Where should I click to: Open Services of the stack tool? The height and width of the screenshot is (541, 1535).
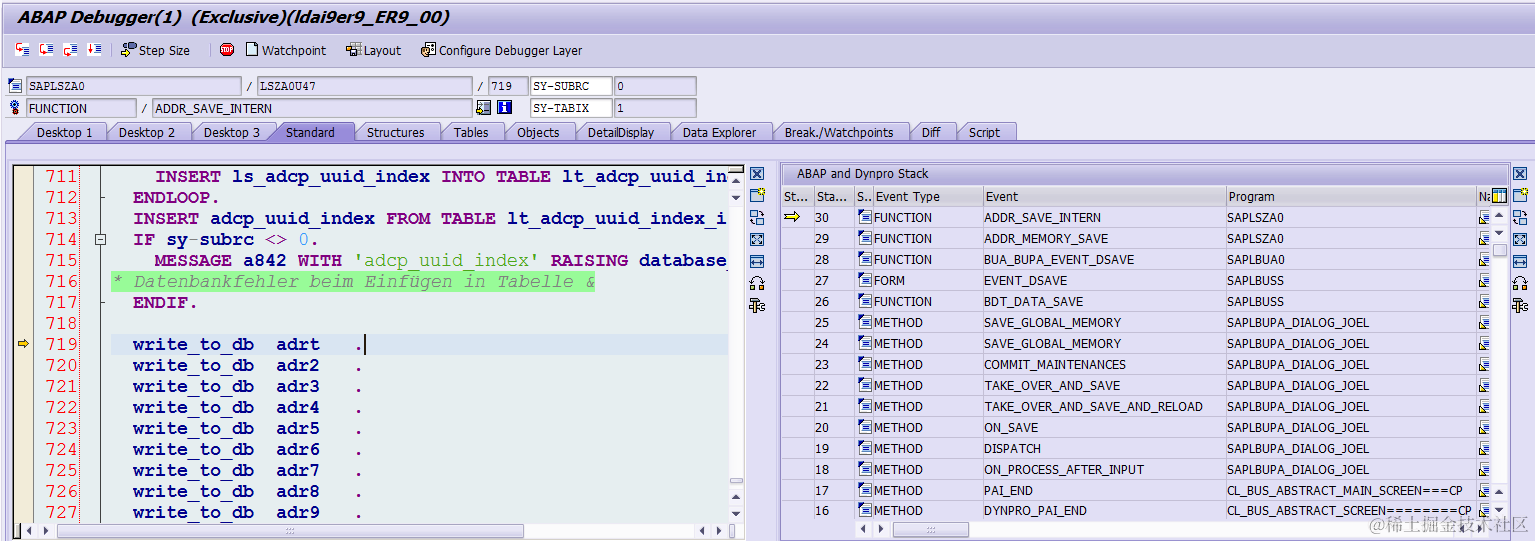point(1520,283)
